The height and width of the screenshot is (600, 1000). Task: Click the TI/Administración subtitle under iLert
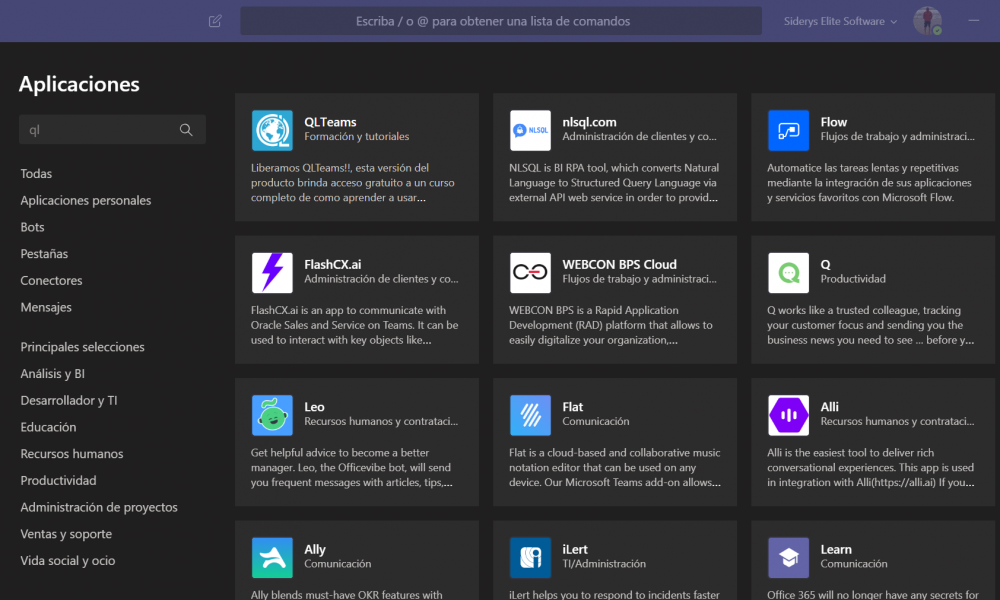[604, 564]
